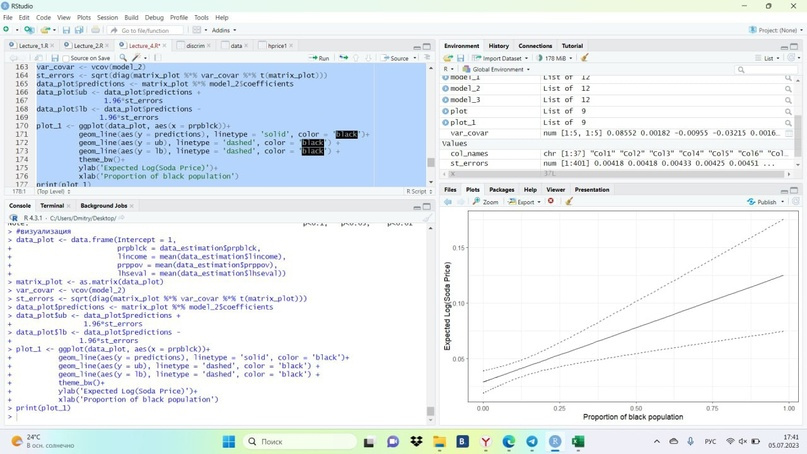Click the Publish button in the Plots pane
The width and height of the screenshot is (807, 454).
click(767, 202)
